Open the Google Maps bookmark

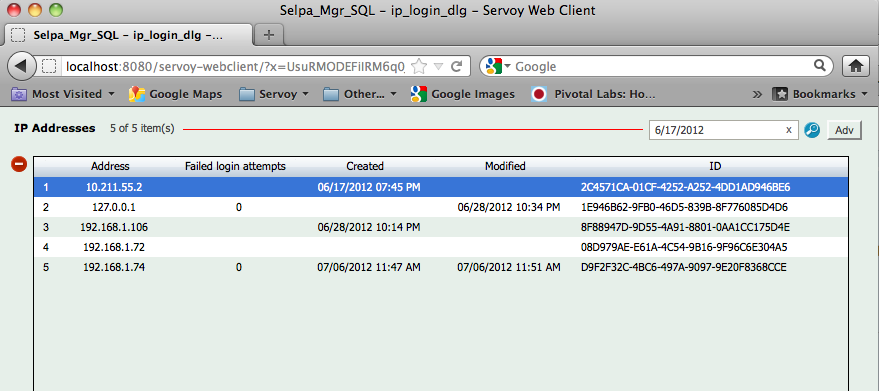175,94
